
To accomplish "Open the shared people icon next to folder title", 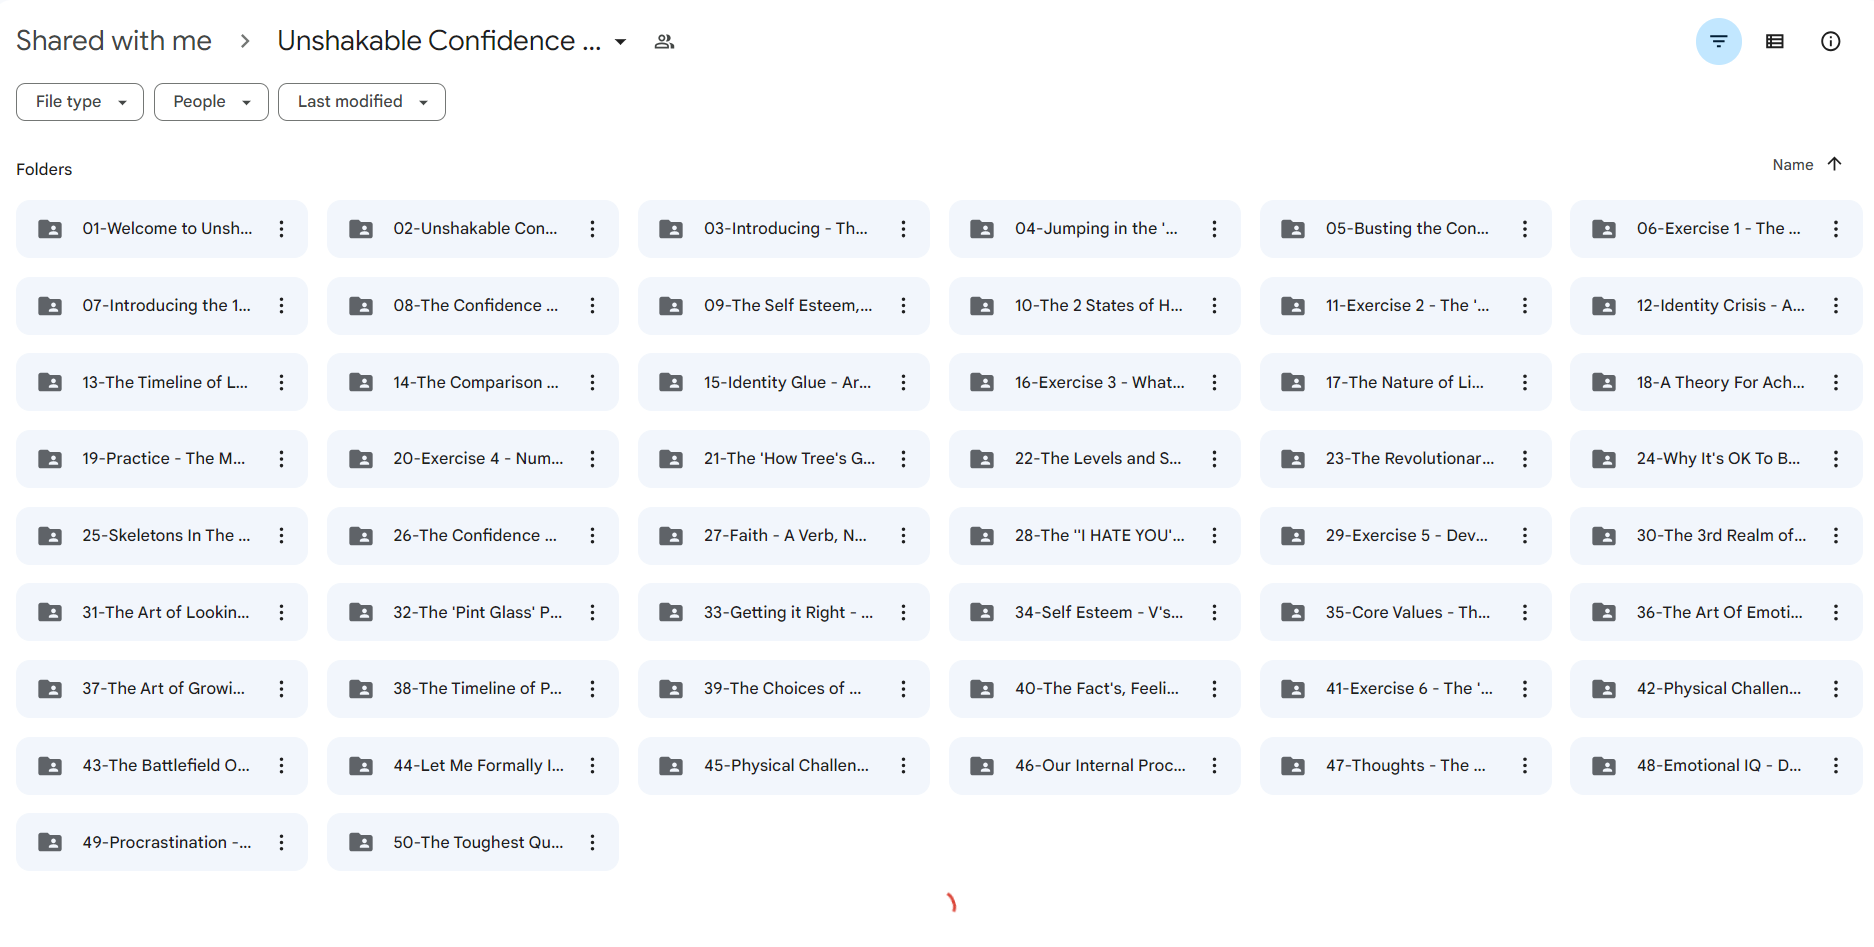I will (664, 41).
